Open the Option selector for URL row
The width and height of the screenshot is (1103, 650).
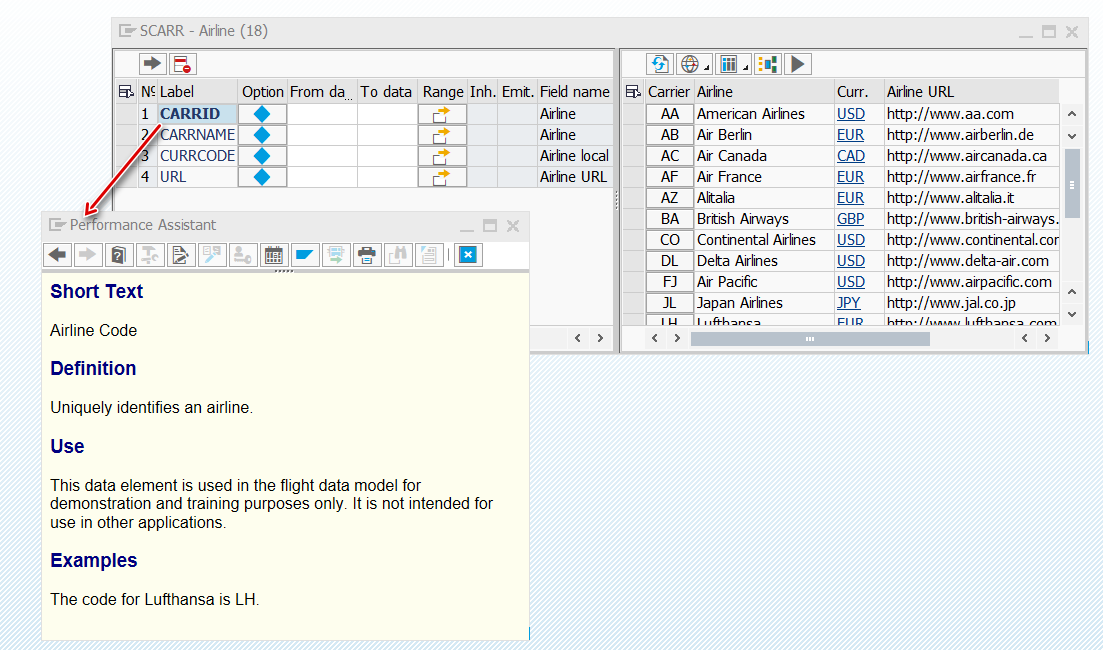click(262, 177)
